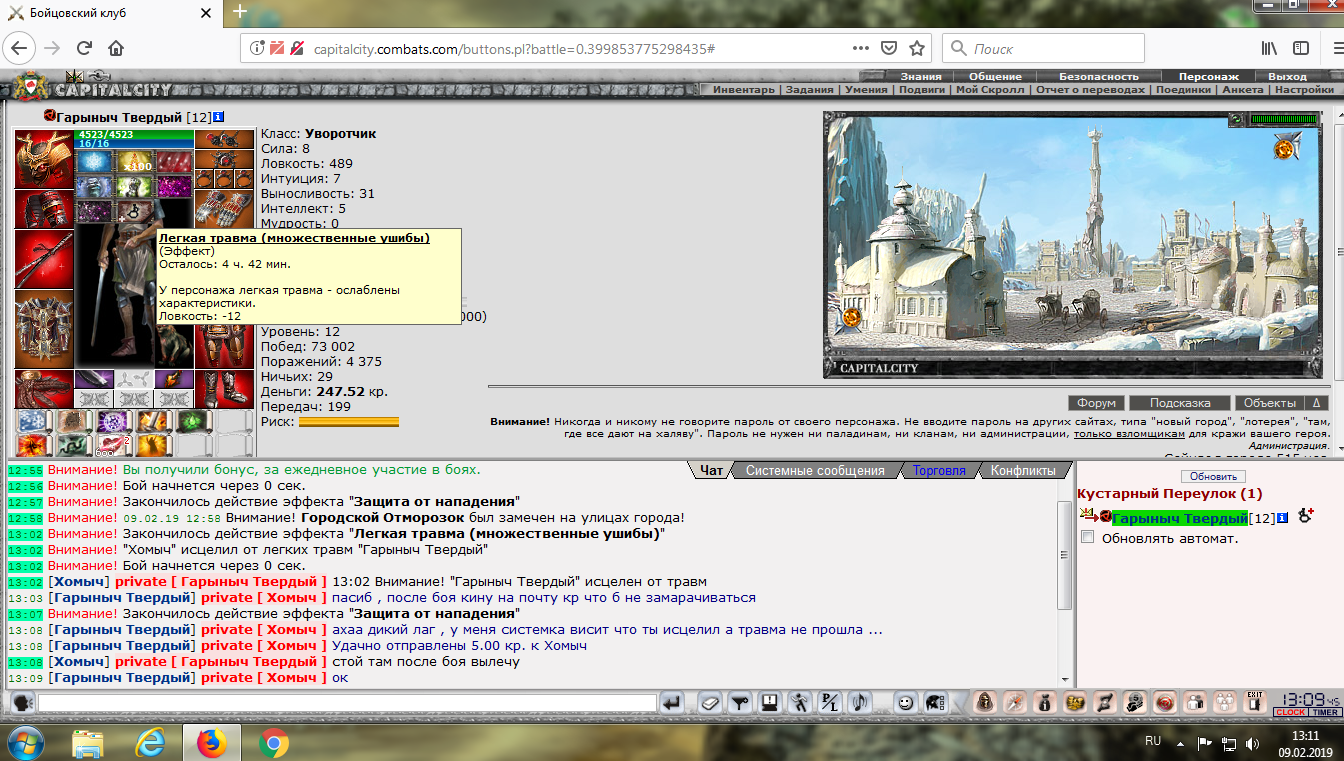Viewport: 1344px width, 761px height.
Task: Toggle chat sound note icon
Action: [860, 703]
